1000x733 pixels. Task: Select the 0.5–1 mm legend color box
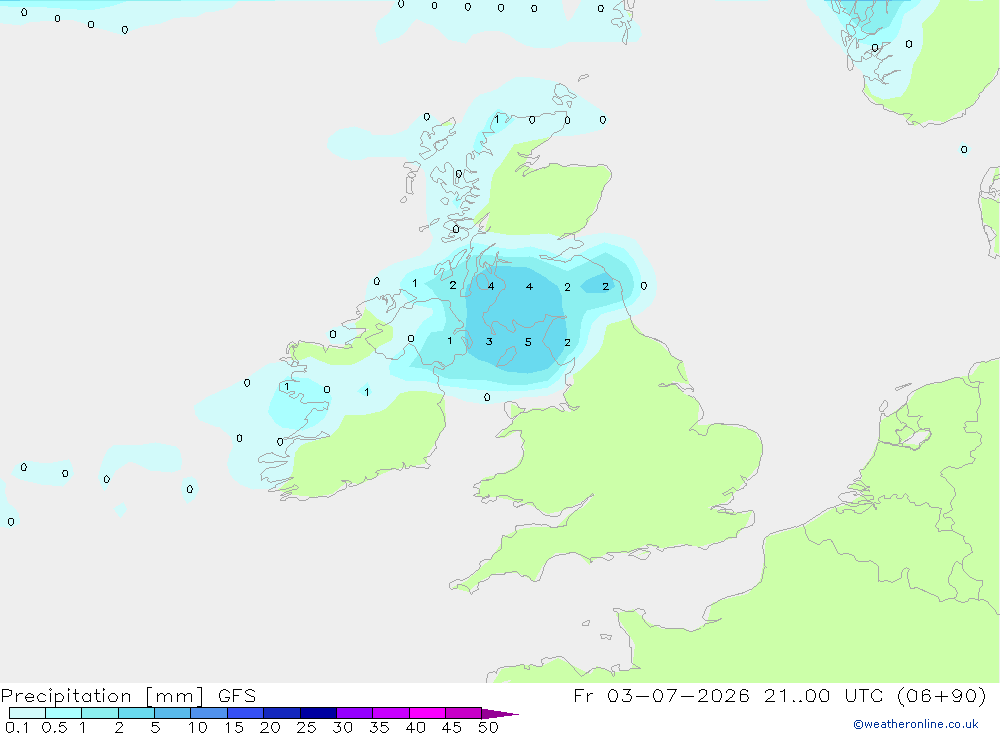pos(64,713)
